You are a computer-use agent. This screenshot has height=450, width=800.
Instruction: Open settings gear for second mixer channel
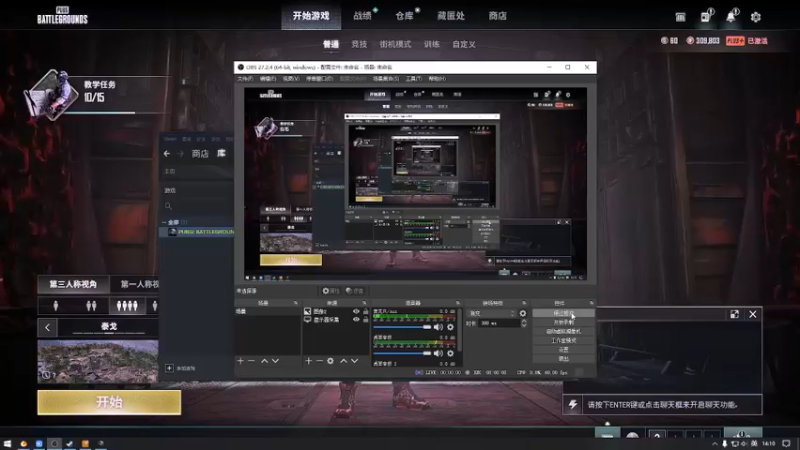pos(450,353)
